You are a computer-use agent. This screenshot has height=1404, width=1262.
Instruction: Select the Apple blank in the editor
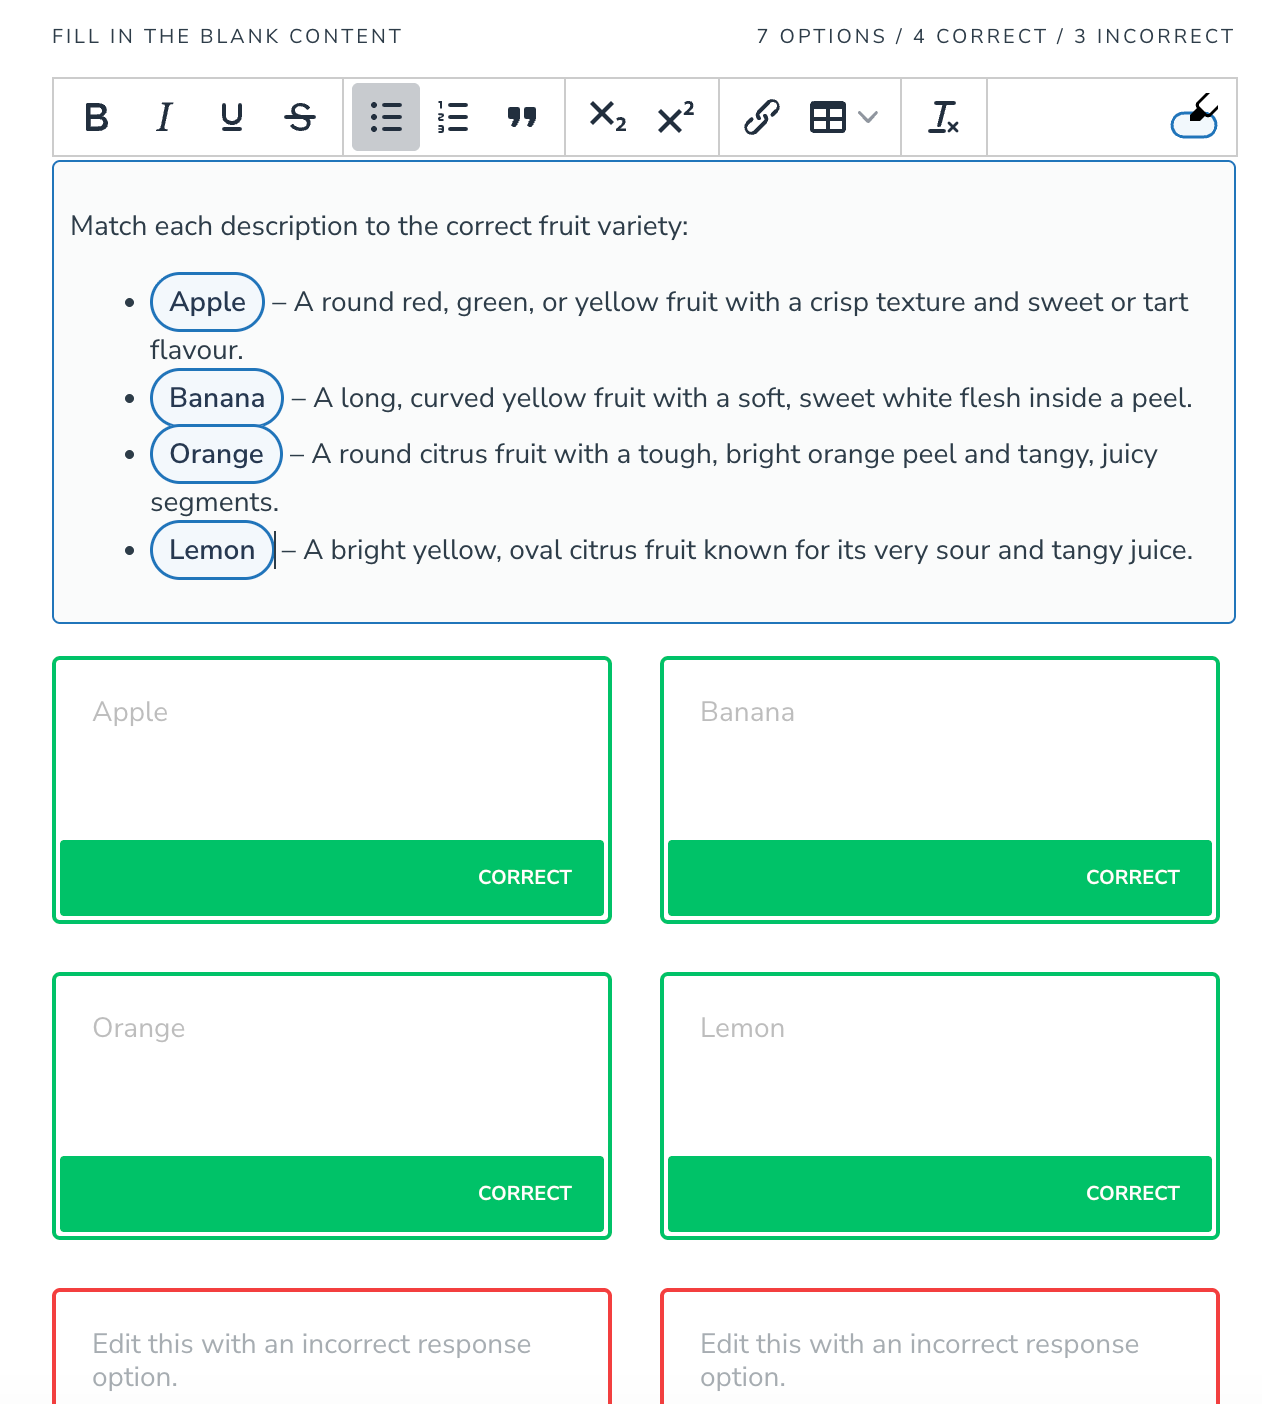pyautogui.click(x=207, y=302)
